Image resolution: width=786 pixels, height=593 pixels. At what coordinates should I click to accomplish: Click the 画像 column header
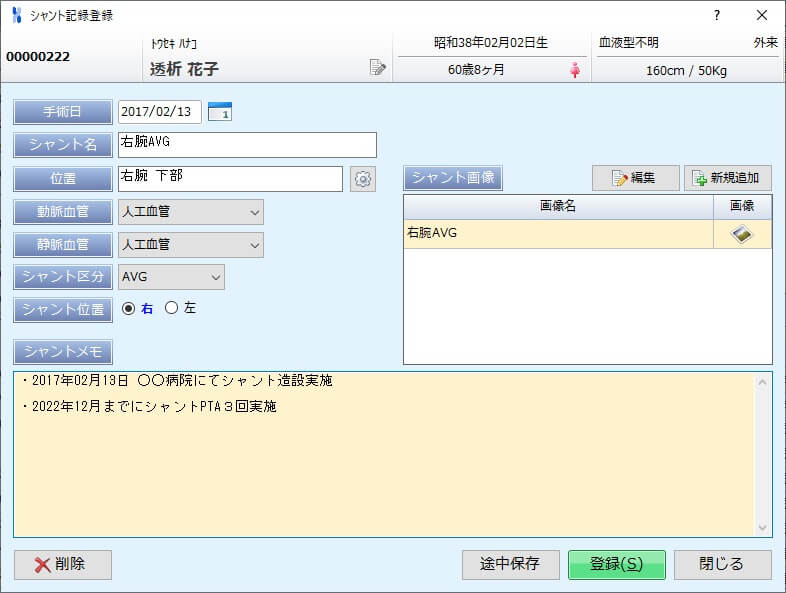click(742, 207)
